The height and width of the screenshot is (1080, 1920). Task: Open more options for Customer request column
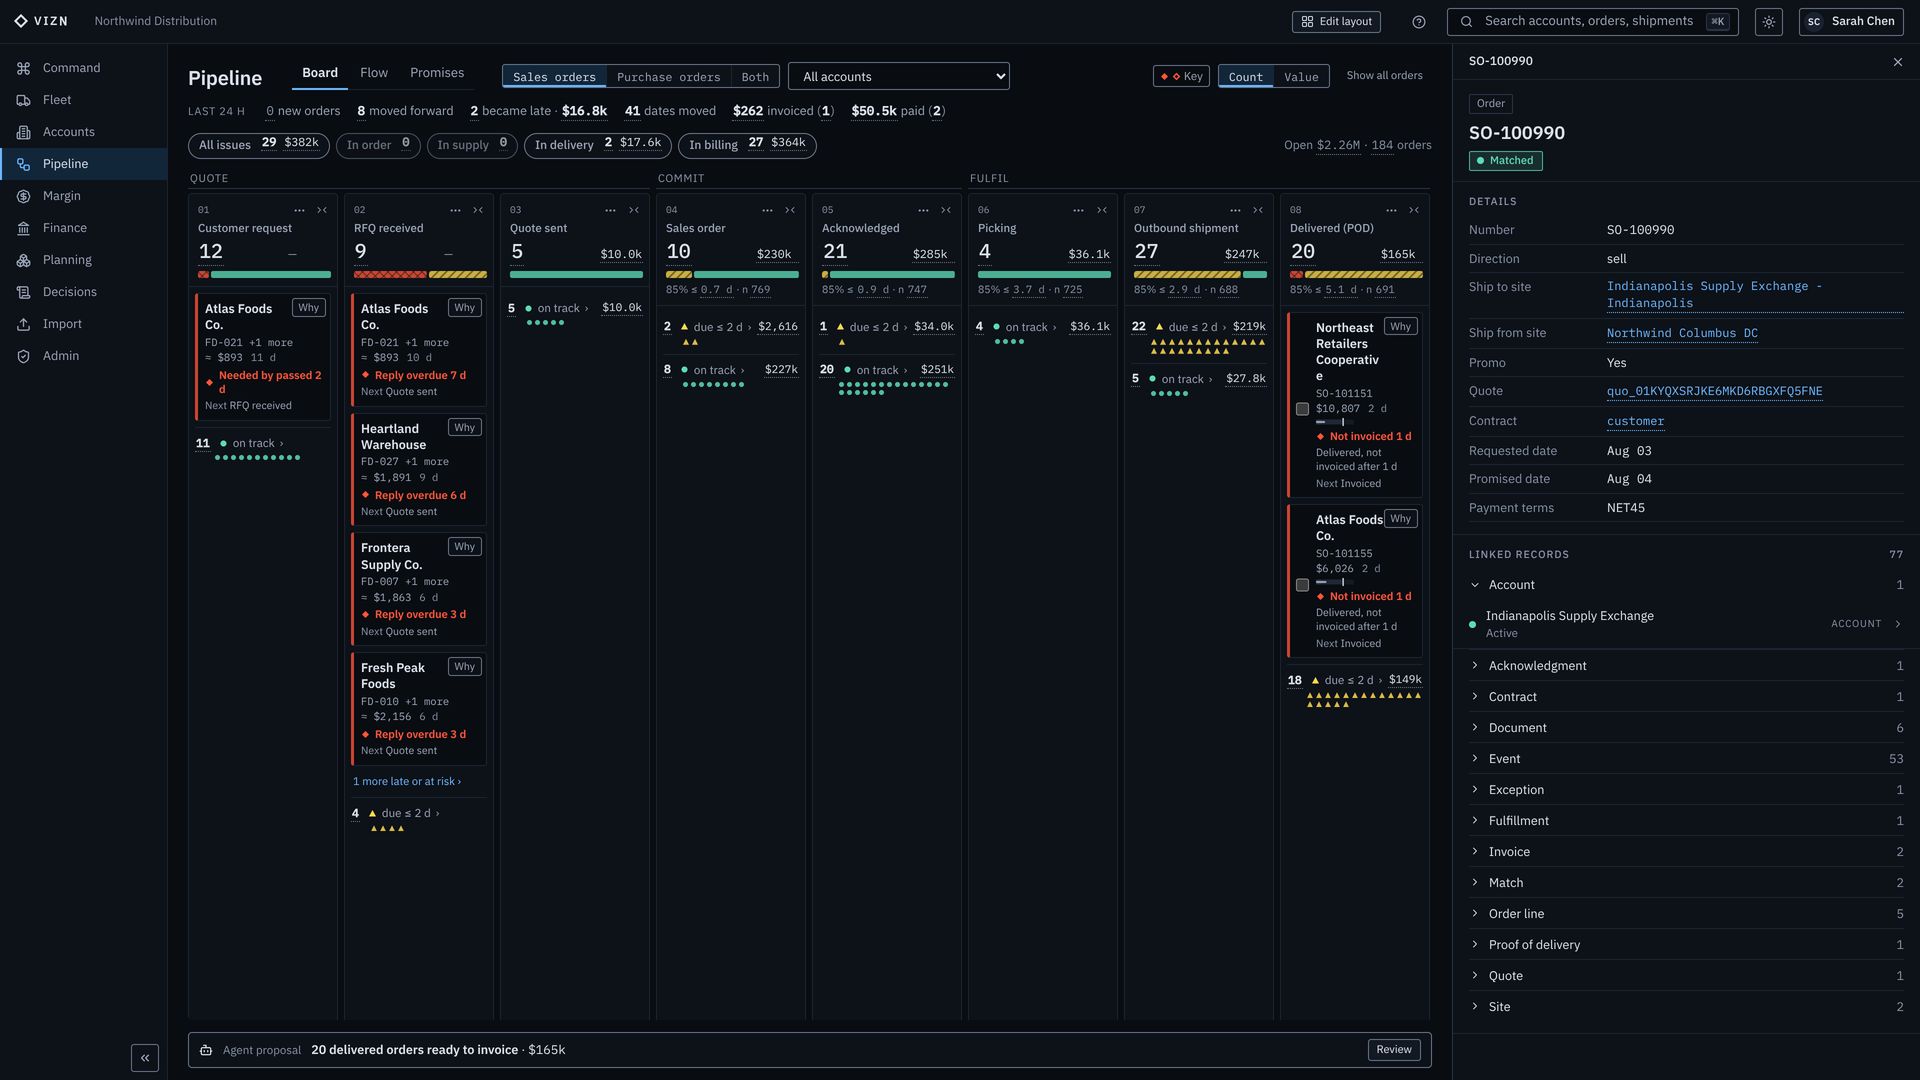click(x=299, y=210)
